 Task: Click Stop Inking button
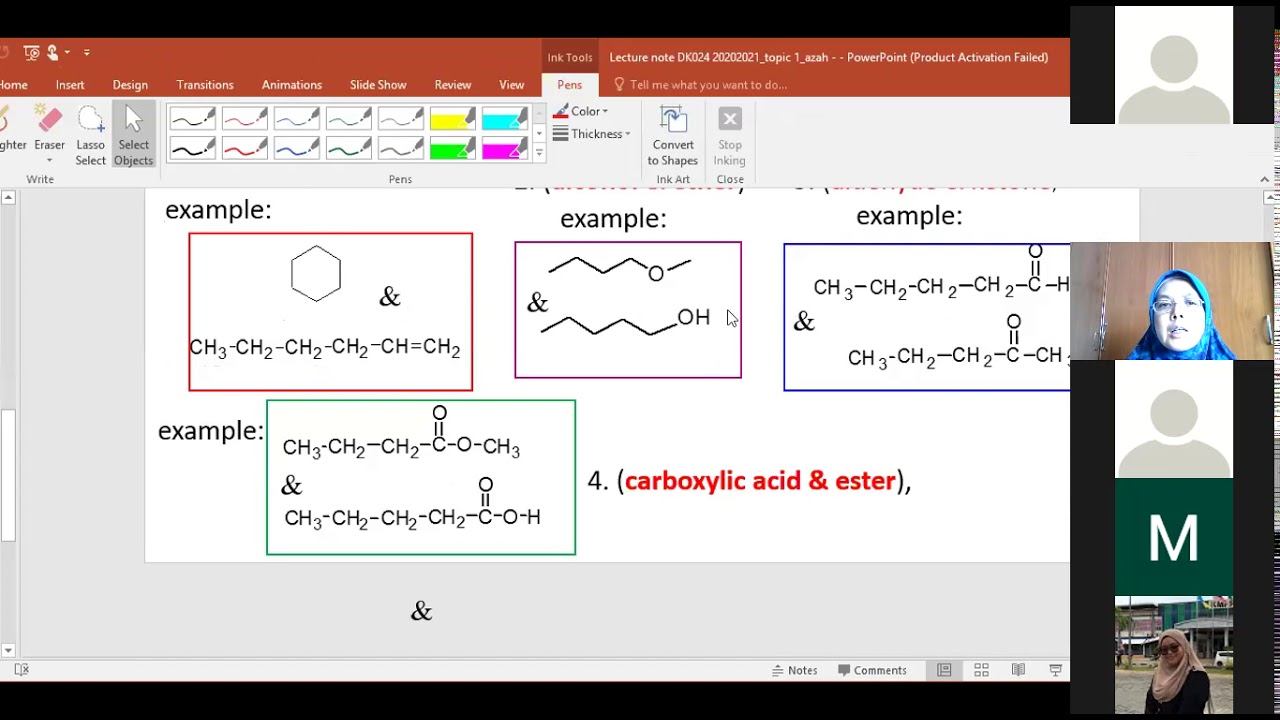(729, 136)
